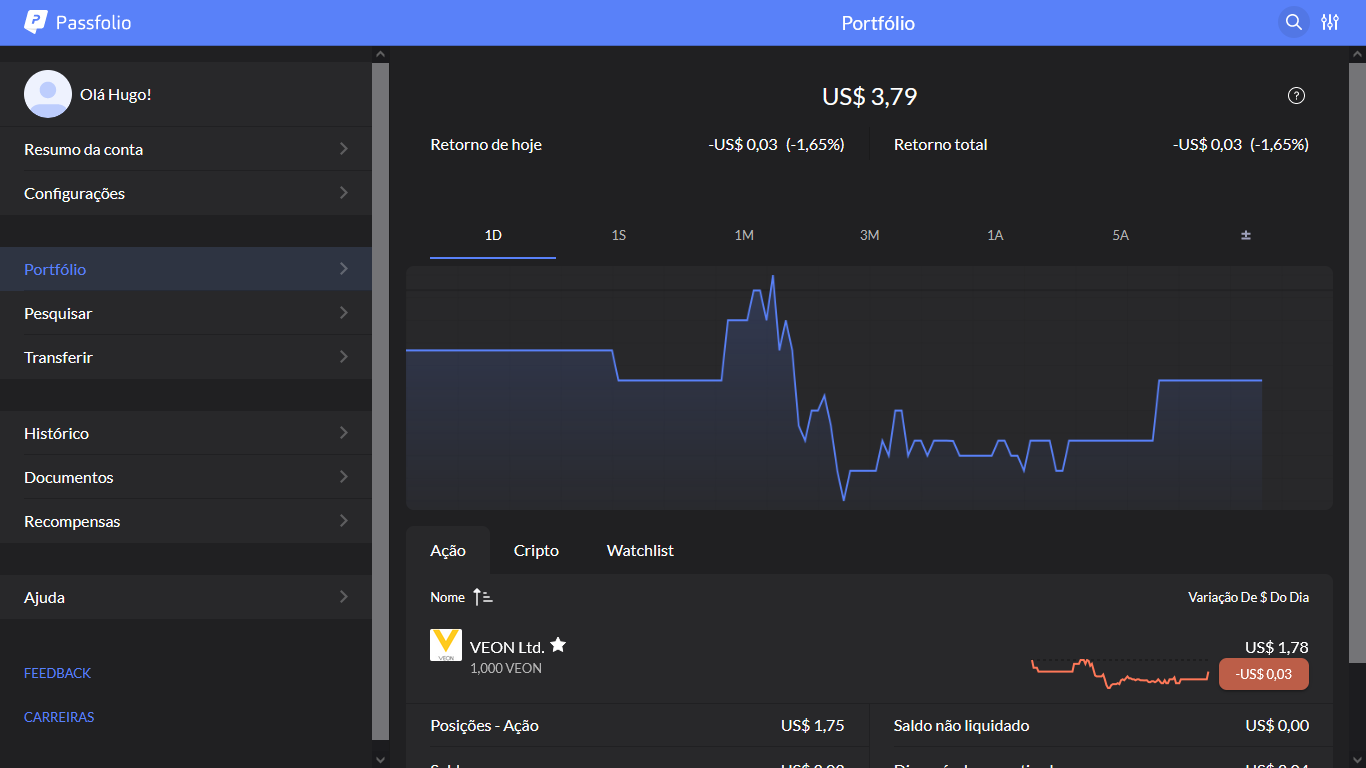Click the Retorno total label
This screenshot has width=1366, height=768.
pos(940,144)
